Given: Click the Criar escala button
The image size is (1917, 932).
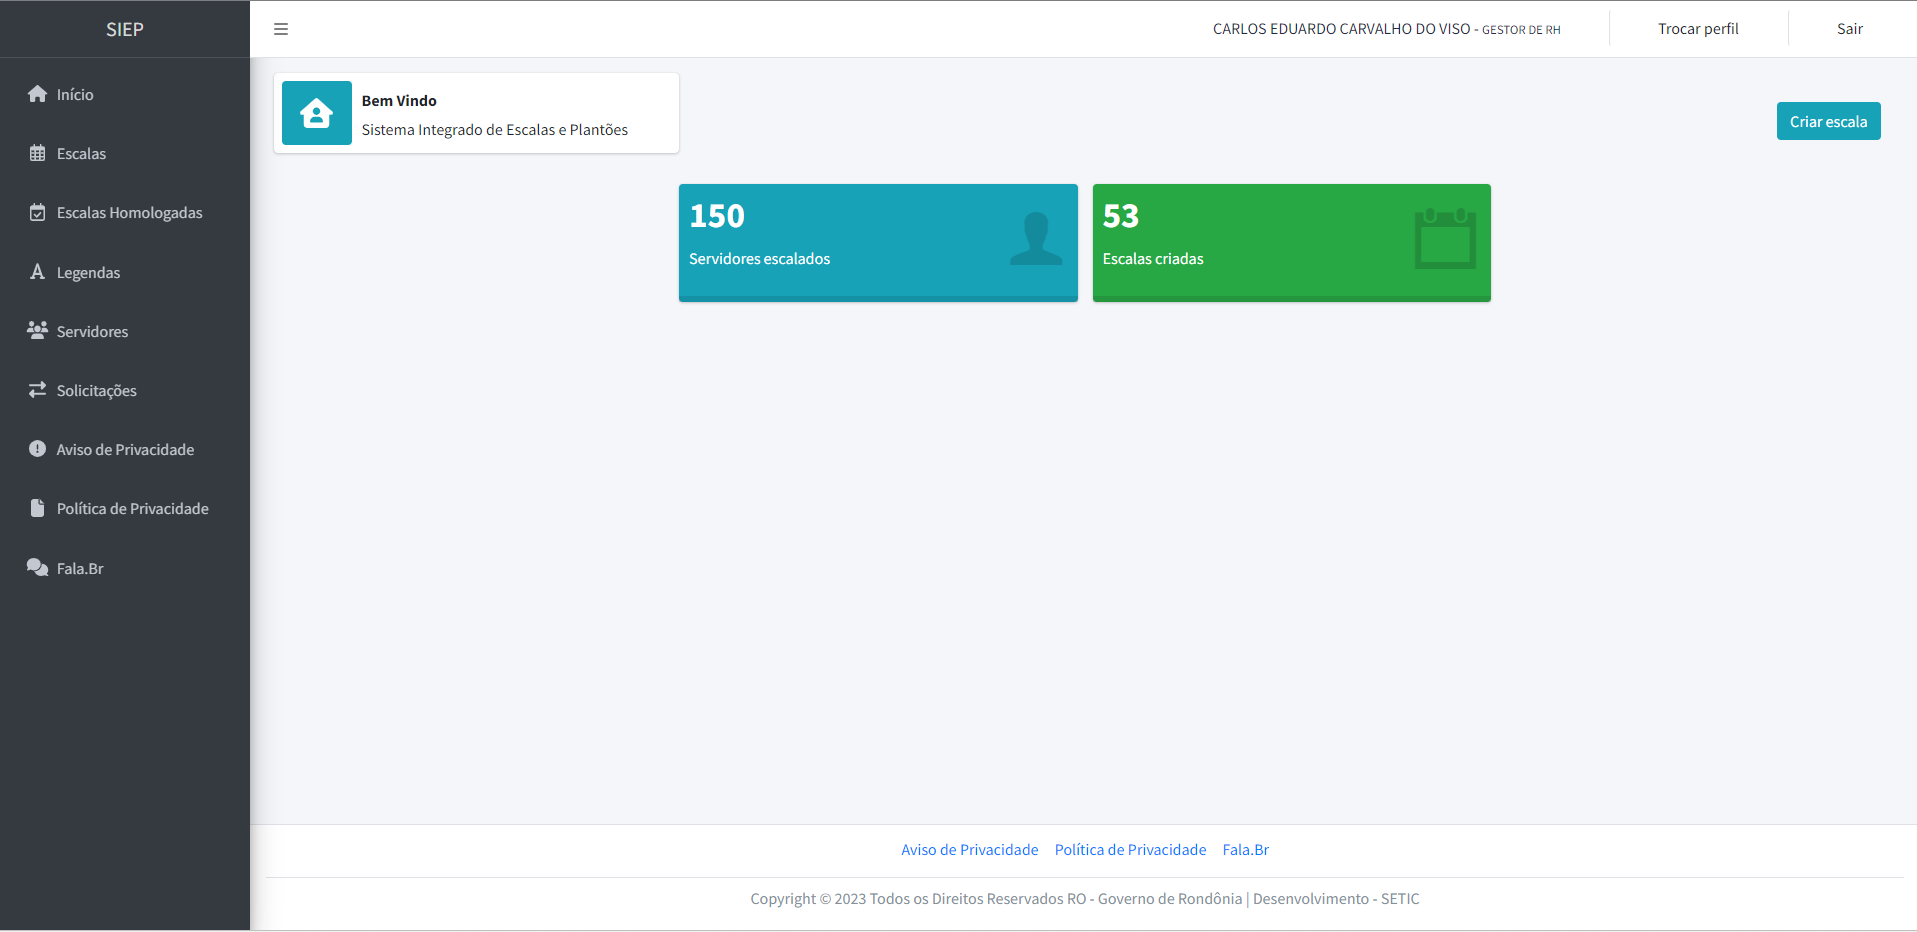Looking at the screenshot, I should click(x=1828, y=121).
